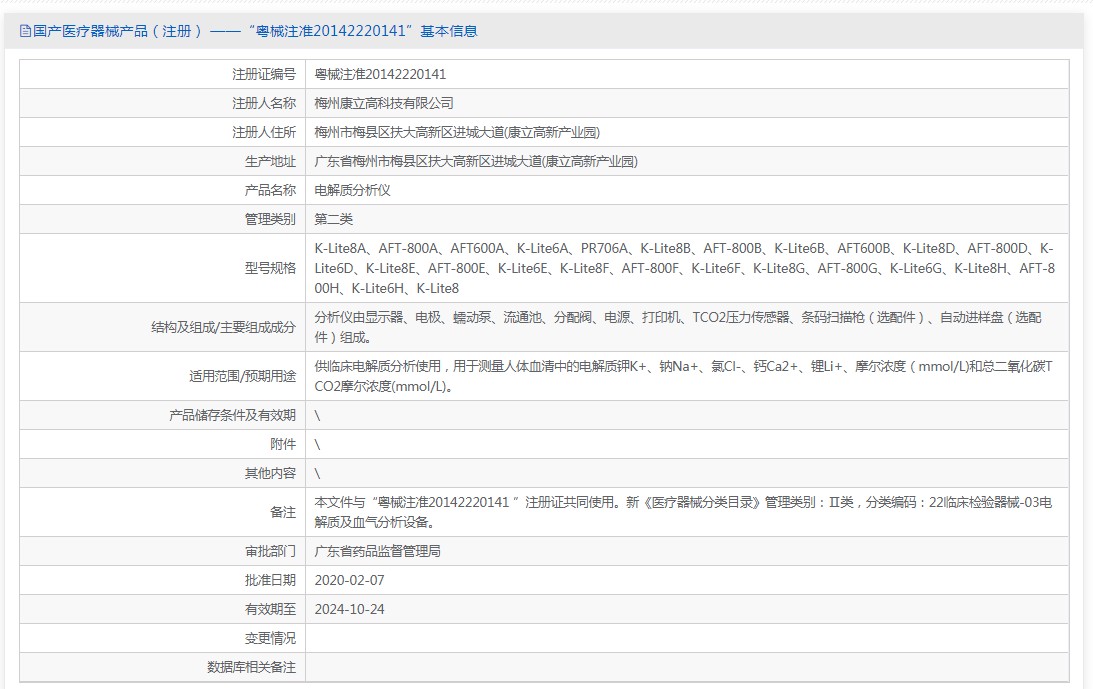
Task: Click the 注册证编号 row label
Action: click(264, 74)
